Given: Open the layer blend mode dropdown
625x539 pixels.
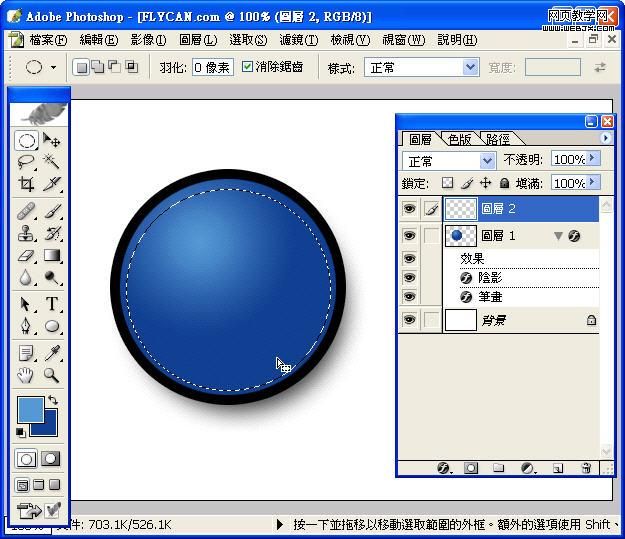Looking at the screenshot, I should [487, 160].
